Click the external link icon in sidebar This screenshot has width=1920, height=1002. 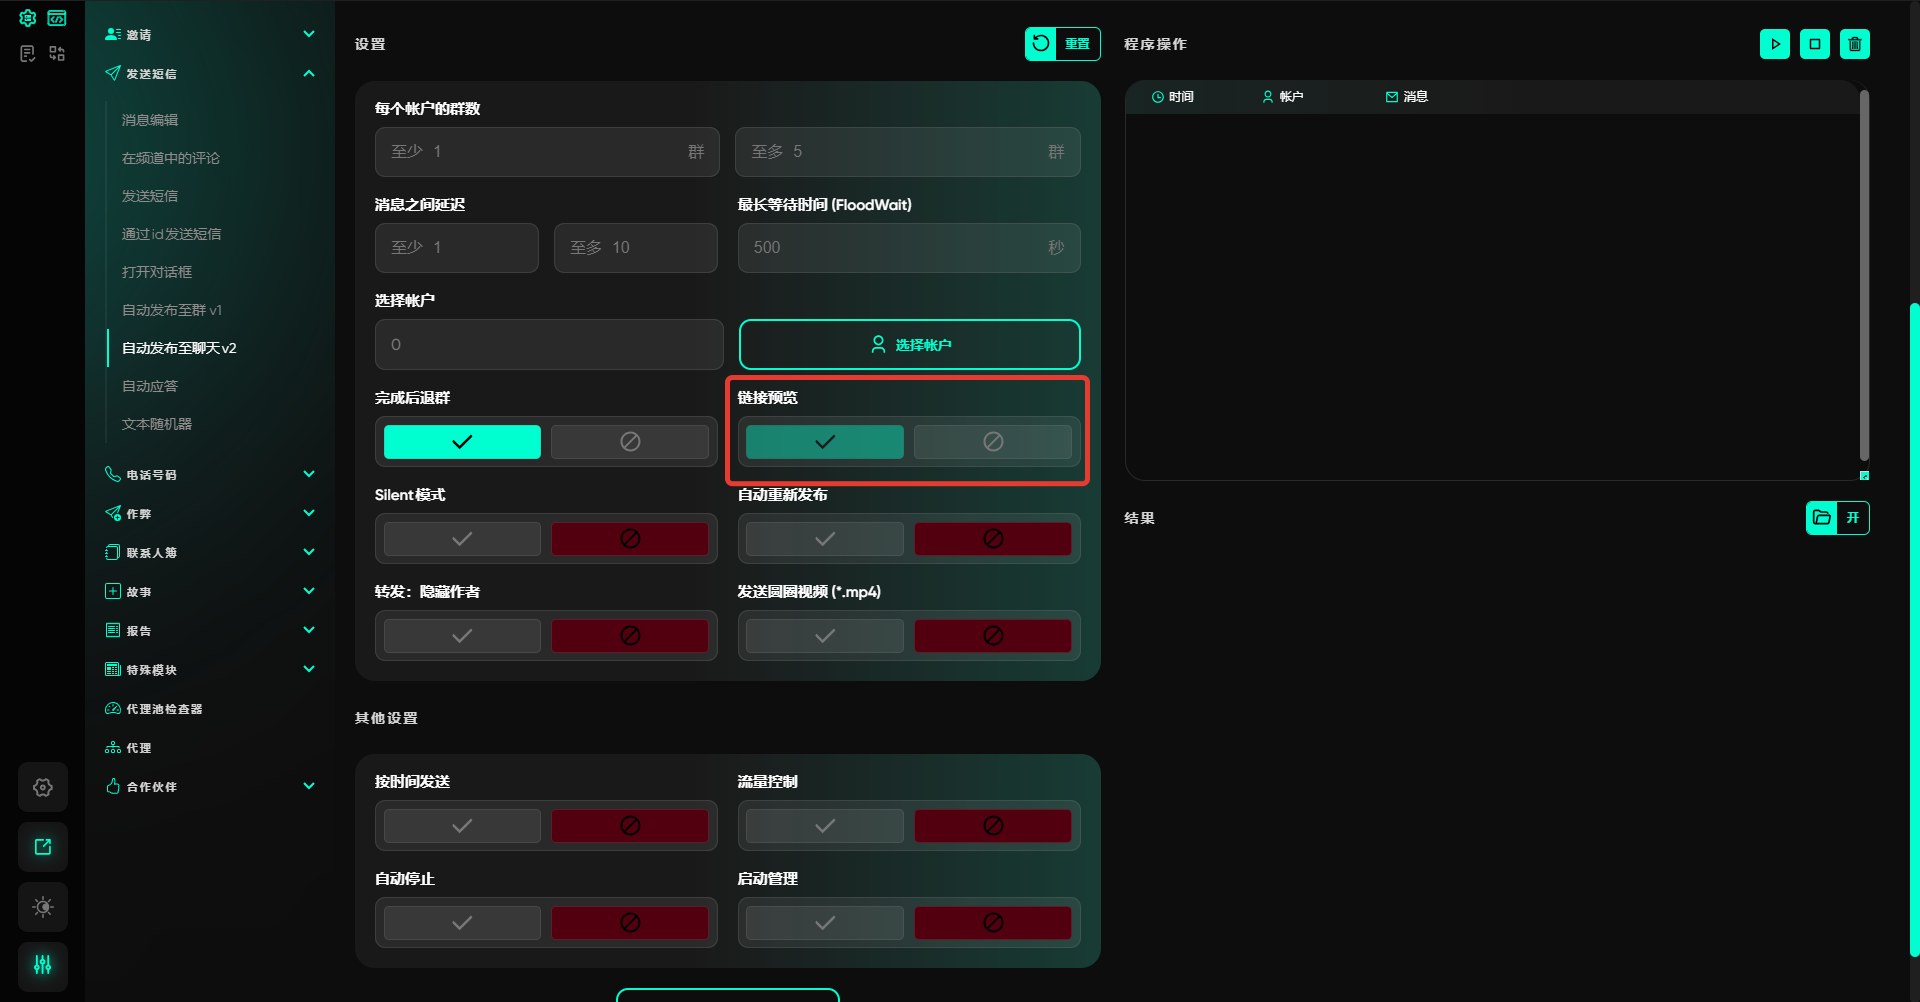[43, 847]
